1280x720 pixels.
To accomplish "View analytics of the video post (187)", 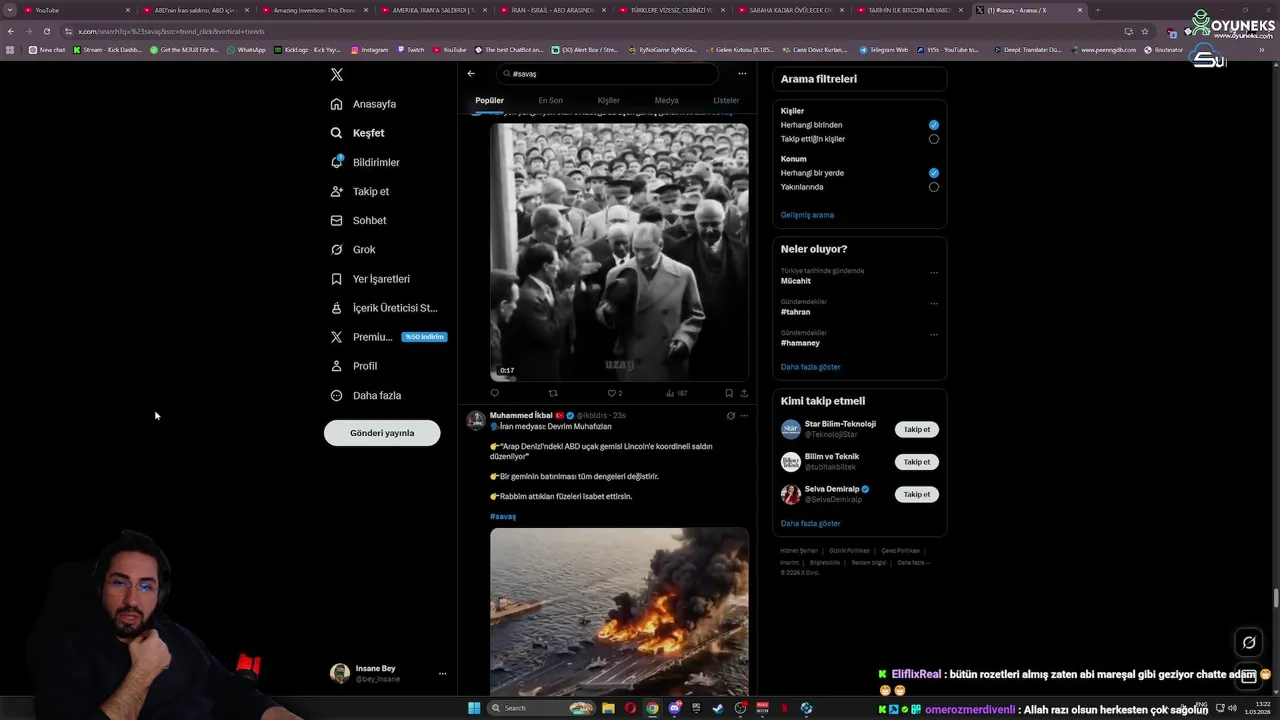I will click(676, 393).
